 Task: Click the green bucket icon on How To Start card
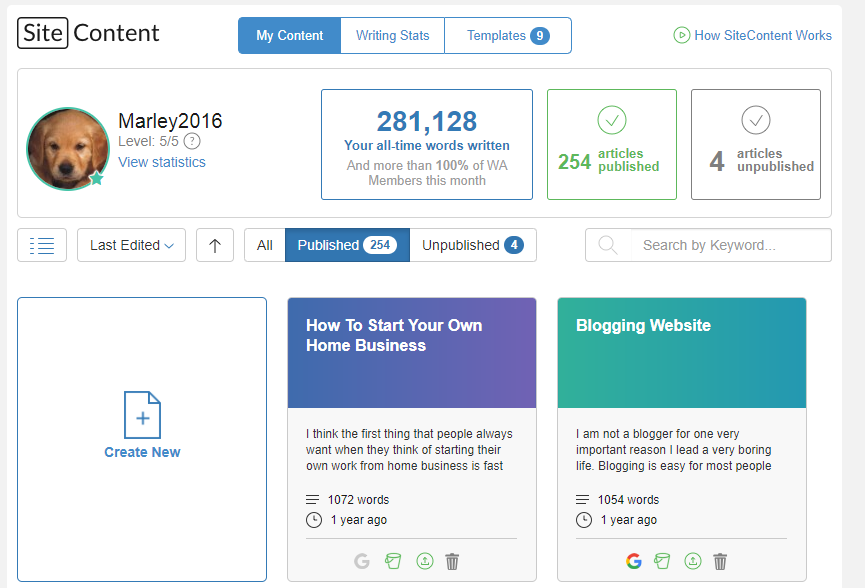coord(393,562)
